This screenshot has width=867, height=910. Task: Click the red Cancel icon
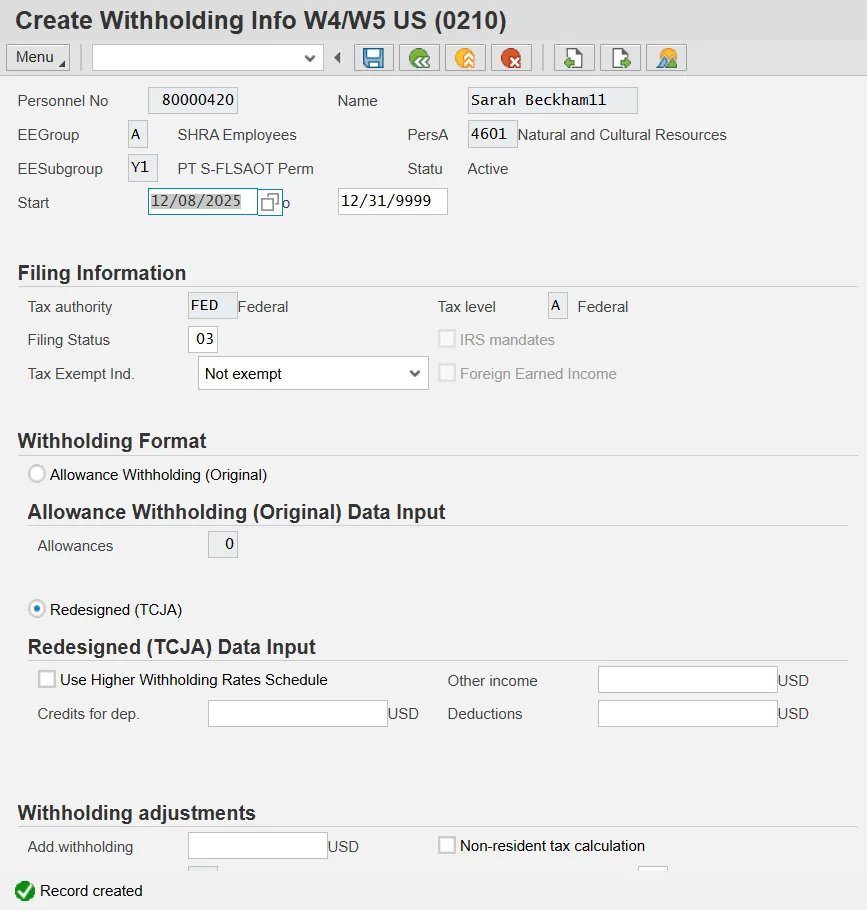click(511, 58)
